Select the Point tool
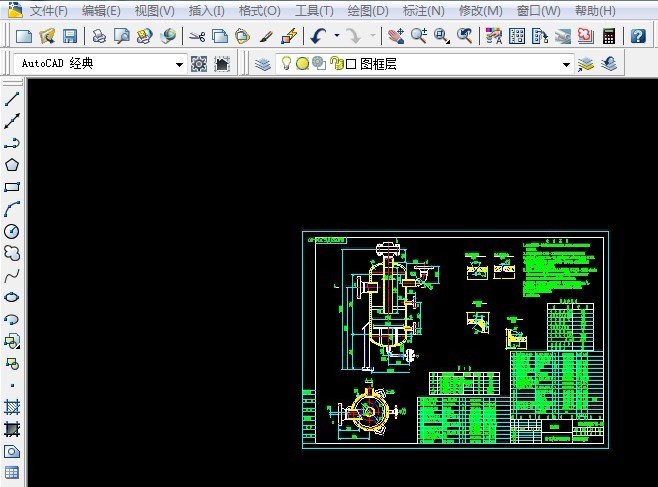The width and height of the screenshot is (658, 487). coord(12,385)
